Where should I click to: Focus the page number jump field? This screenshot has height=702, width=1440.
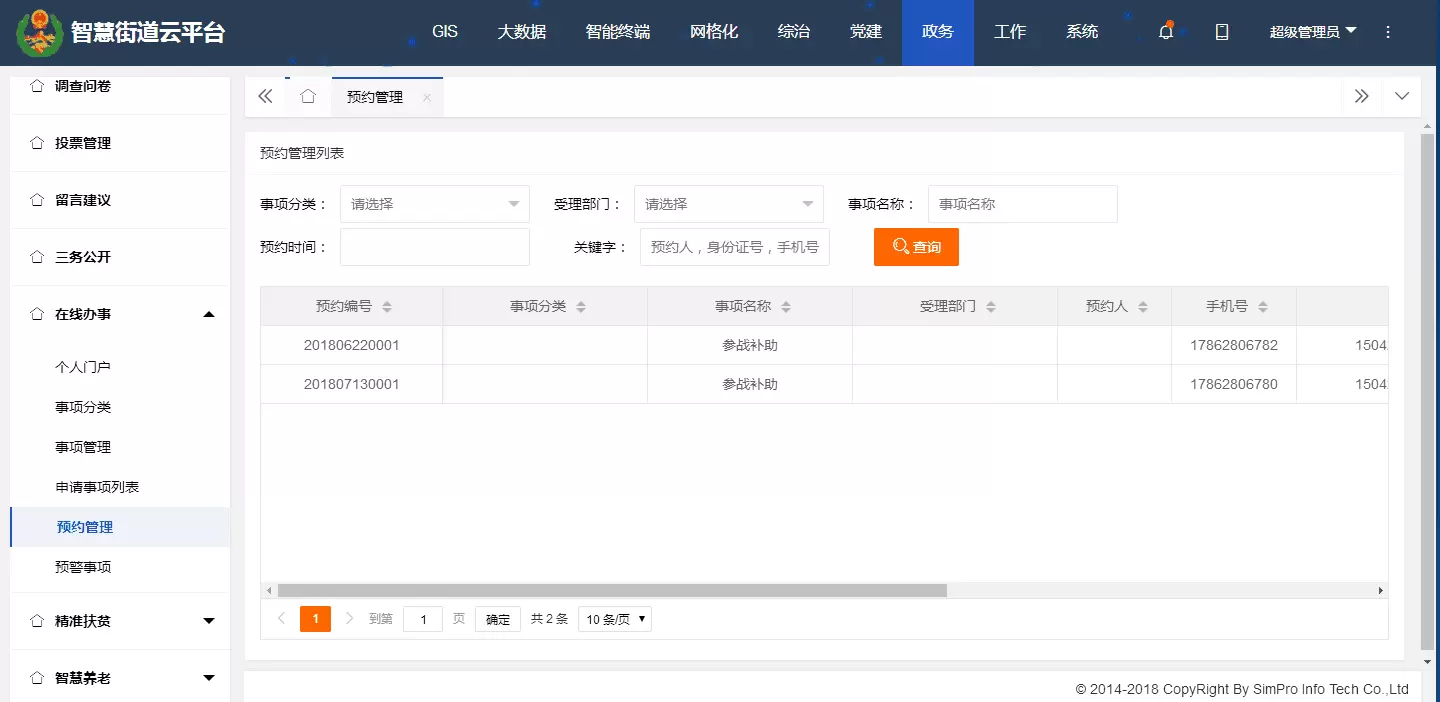(x=423, y=619)
